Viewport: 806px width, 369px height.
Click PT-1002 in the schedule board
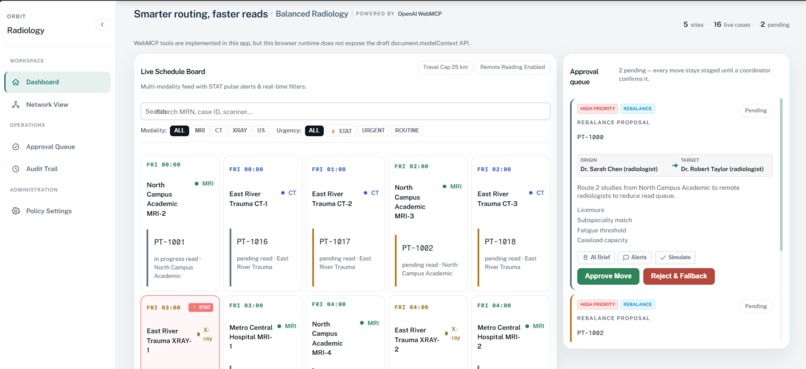click(x=417, y=248)
